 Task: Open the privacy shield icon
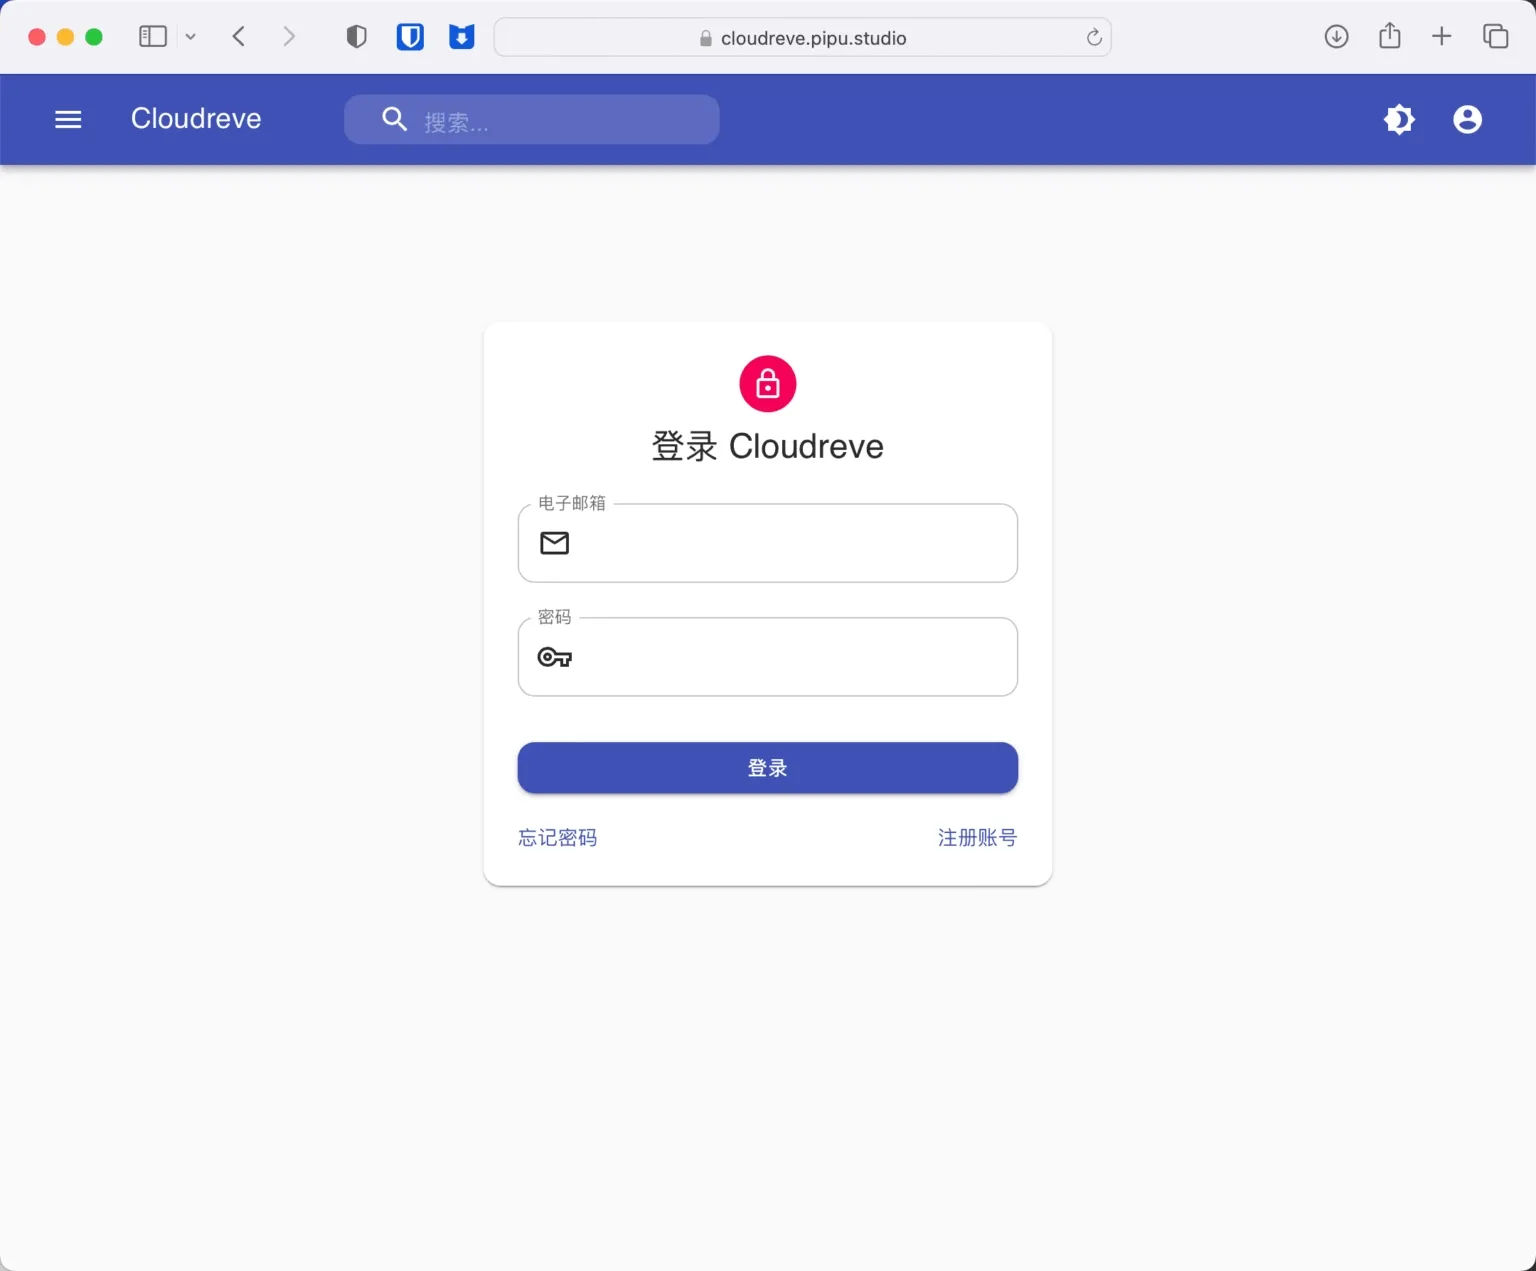point(357,37)
